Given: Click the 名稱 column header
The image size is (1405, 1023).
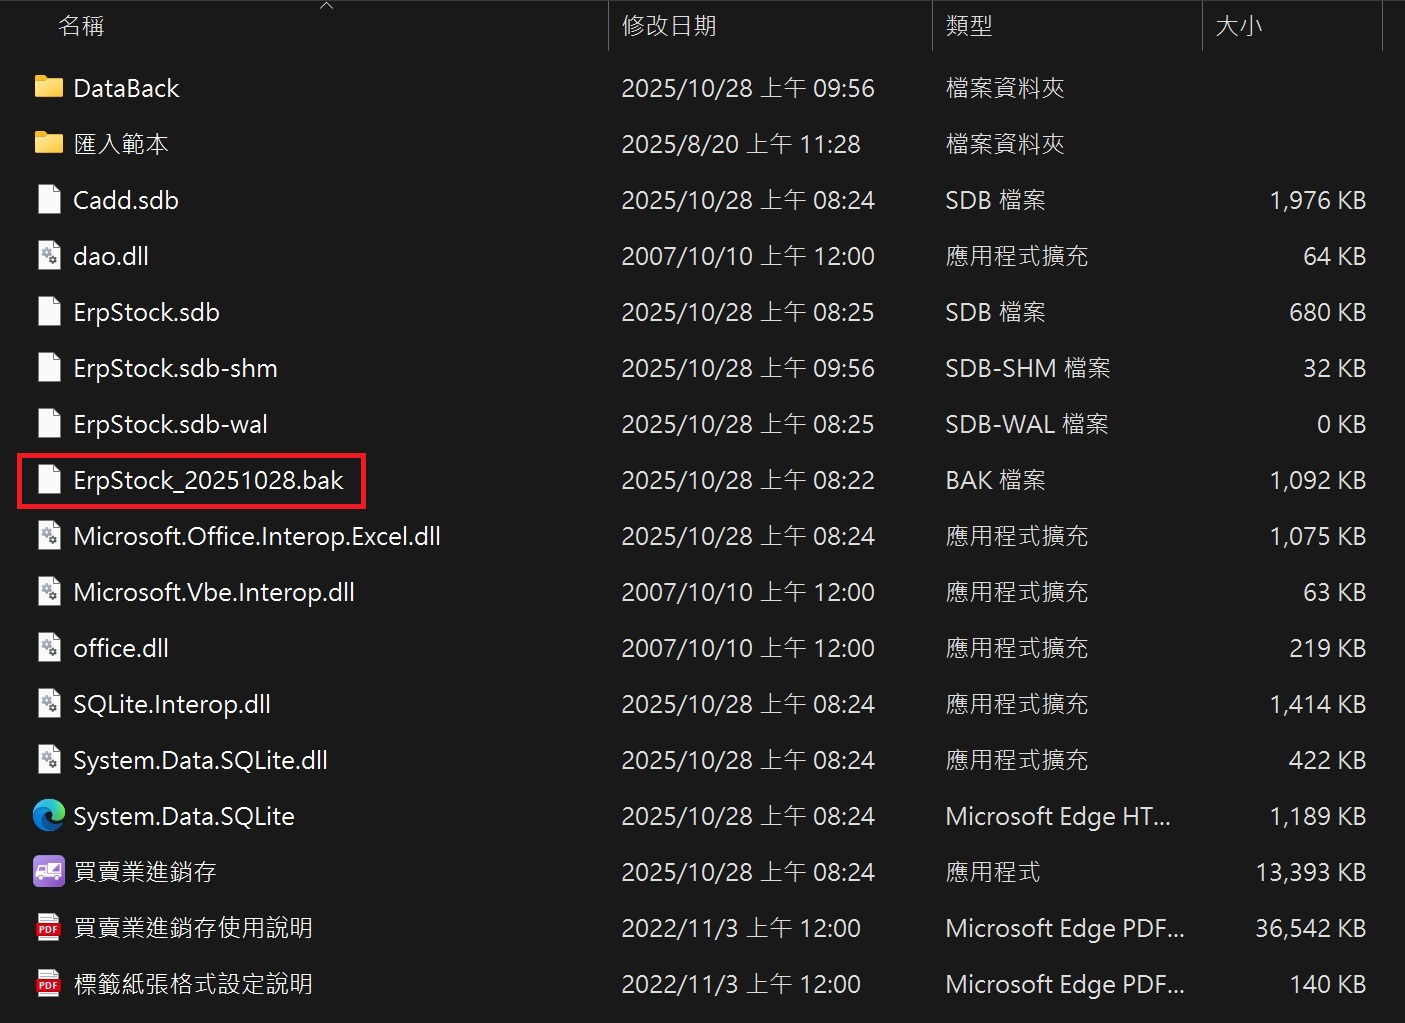Looking at the screenshot, I should point(81,25).
